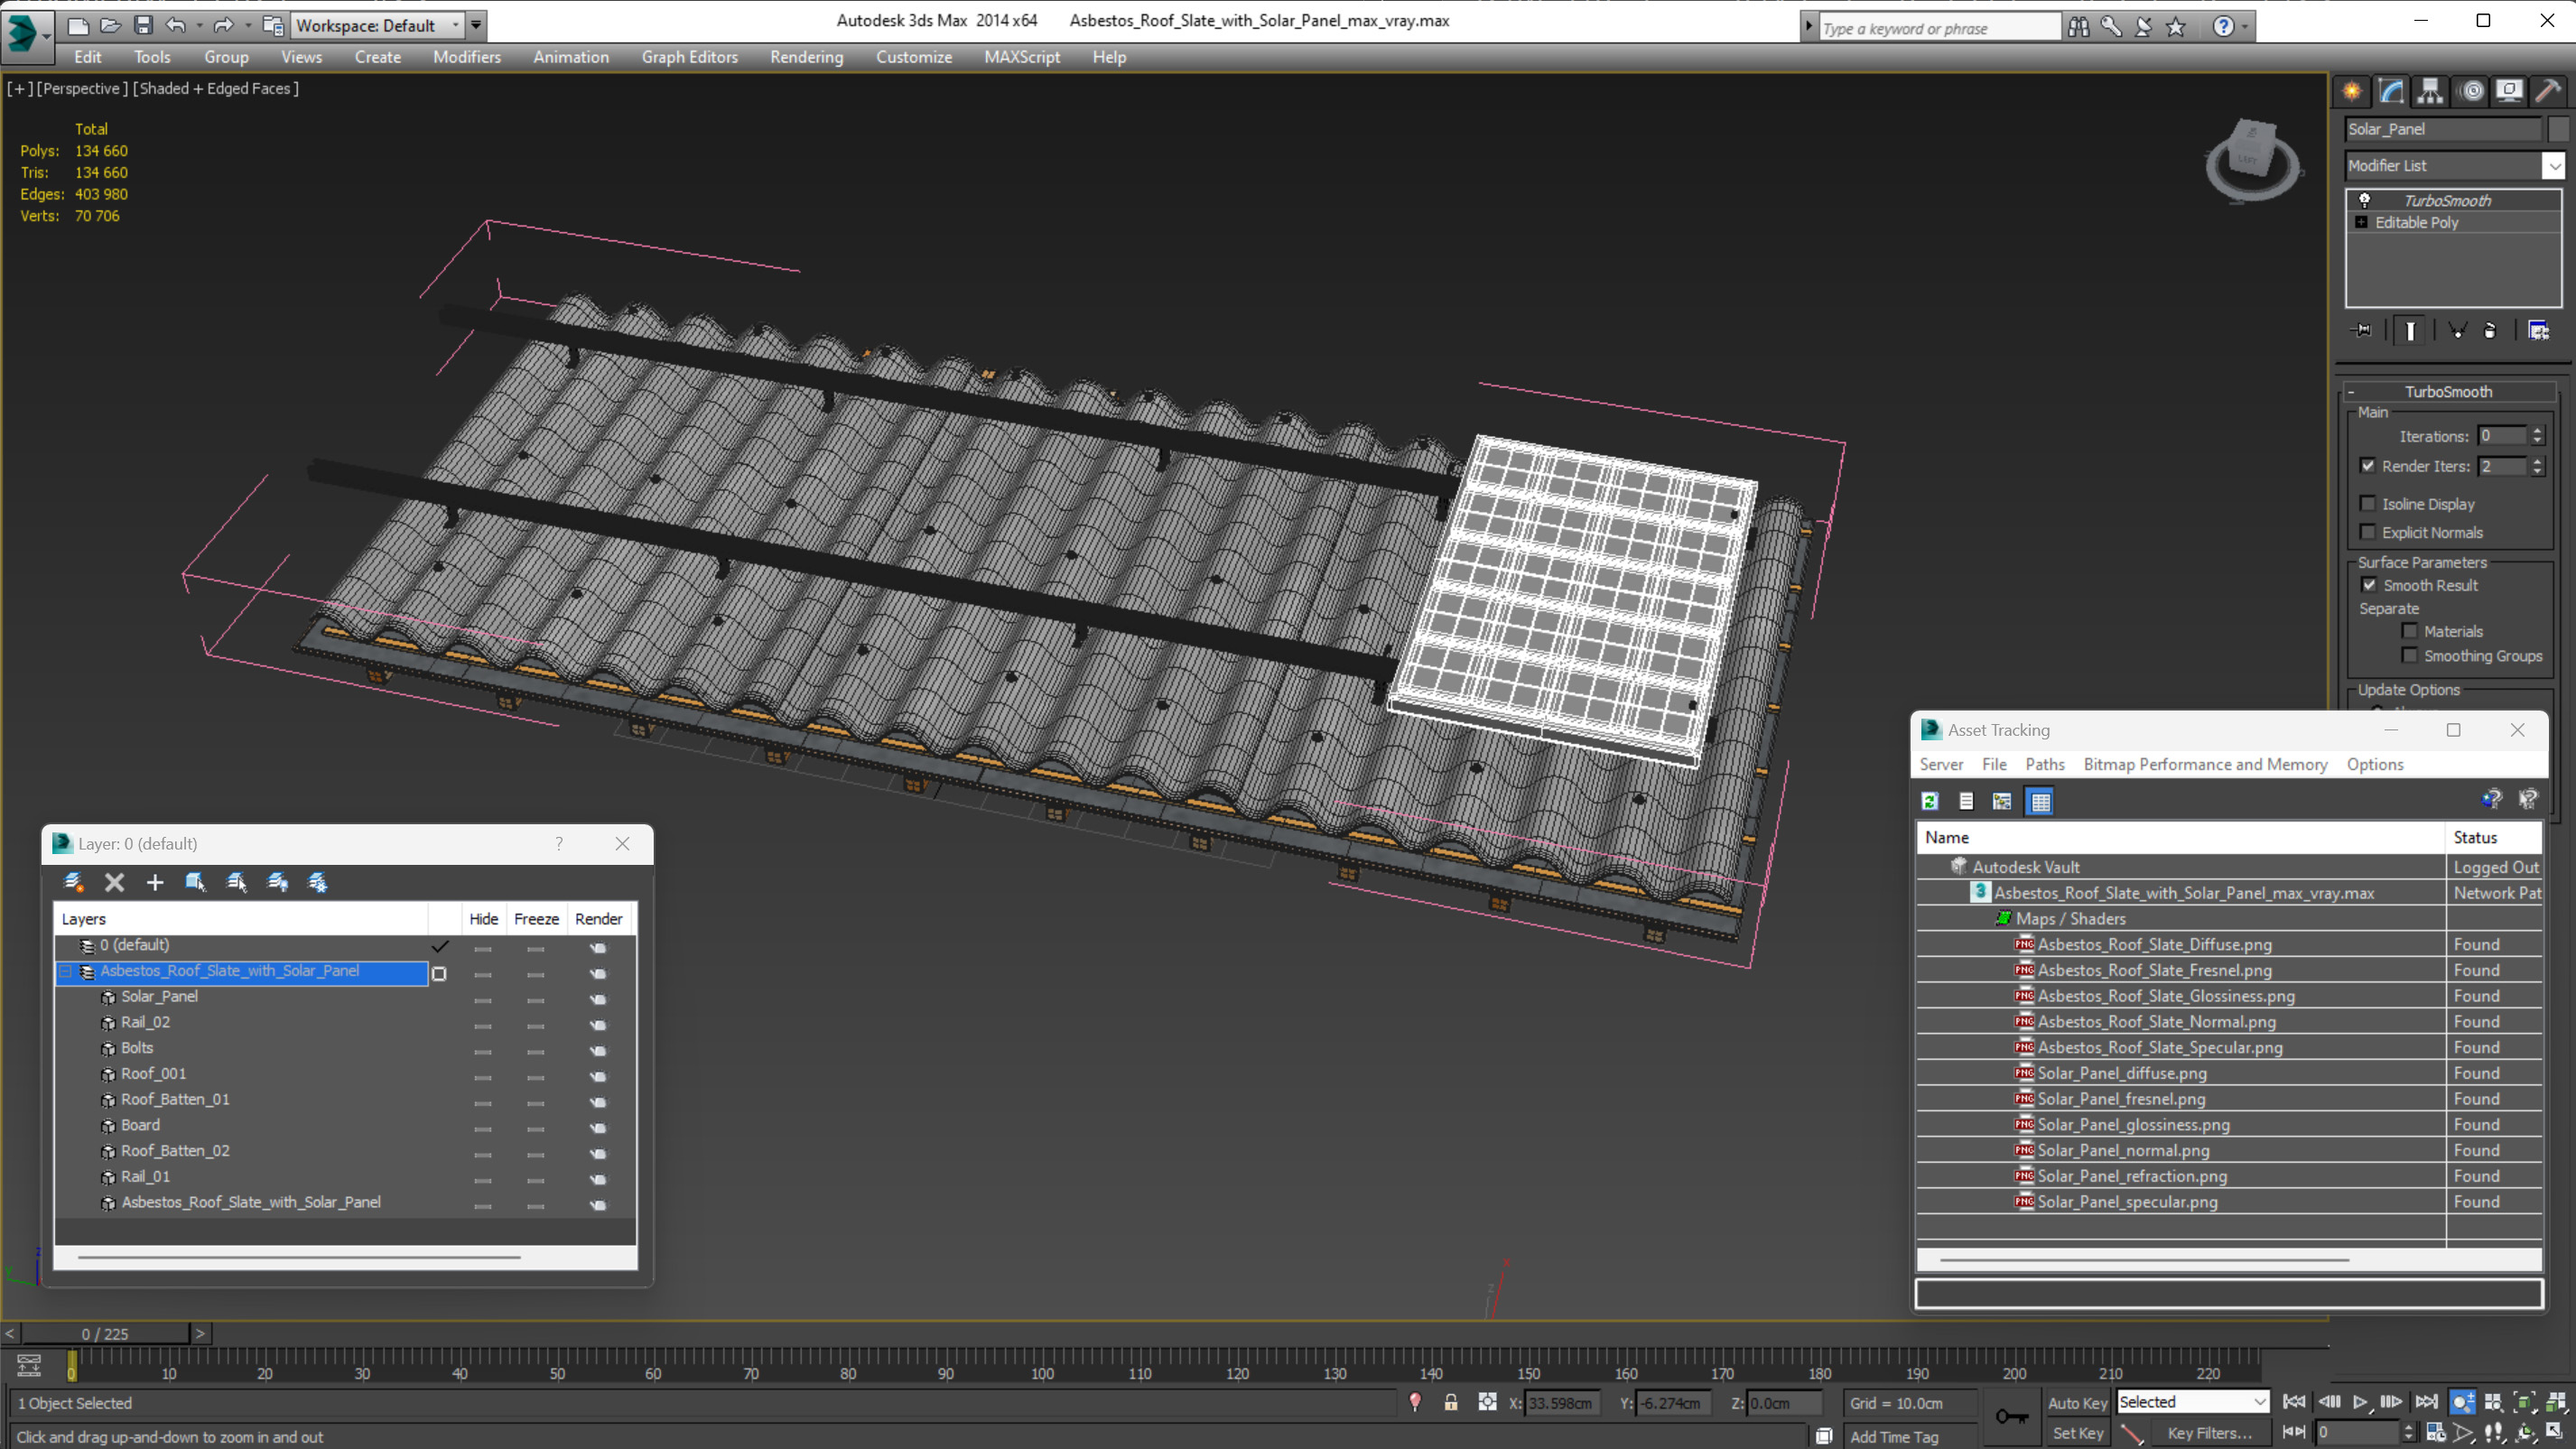Click the time slider showing 0 / 225
Image resolution: width=2576 pixels, height=1449 pixels.
coord(105,1334)
